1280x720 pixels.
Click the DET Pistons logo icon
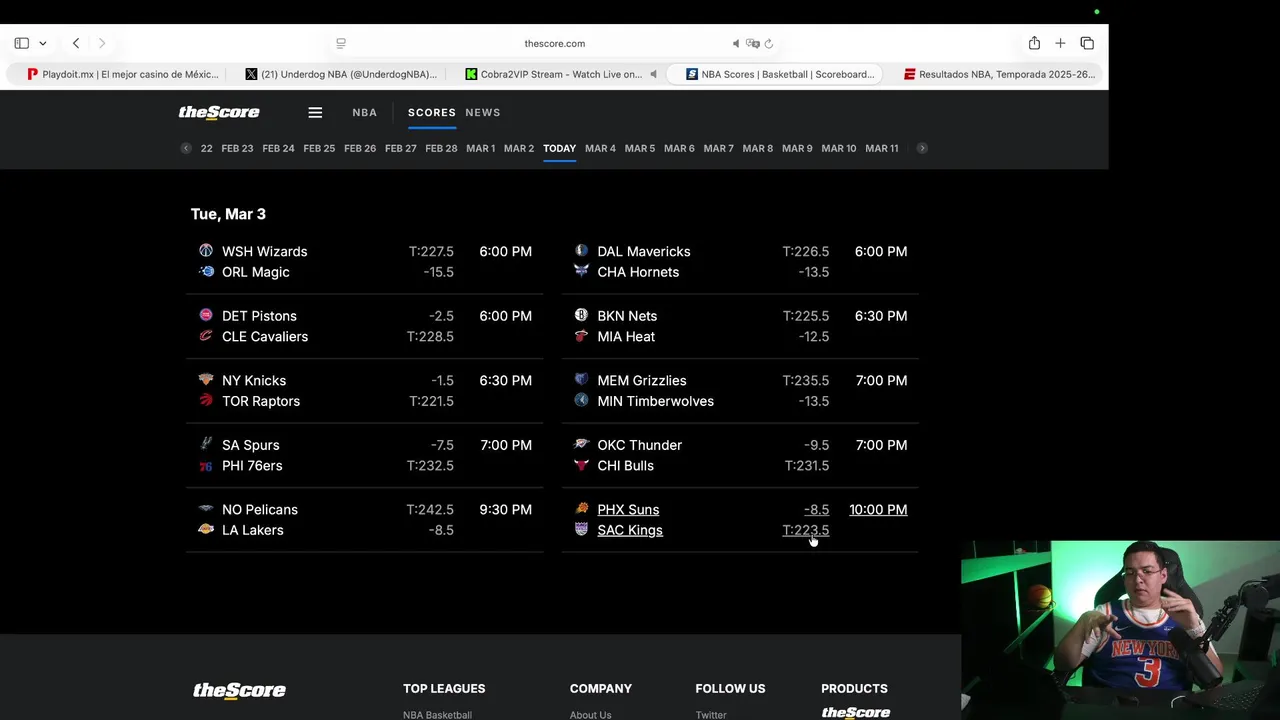[x=206, y=315]
